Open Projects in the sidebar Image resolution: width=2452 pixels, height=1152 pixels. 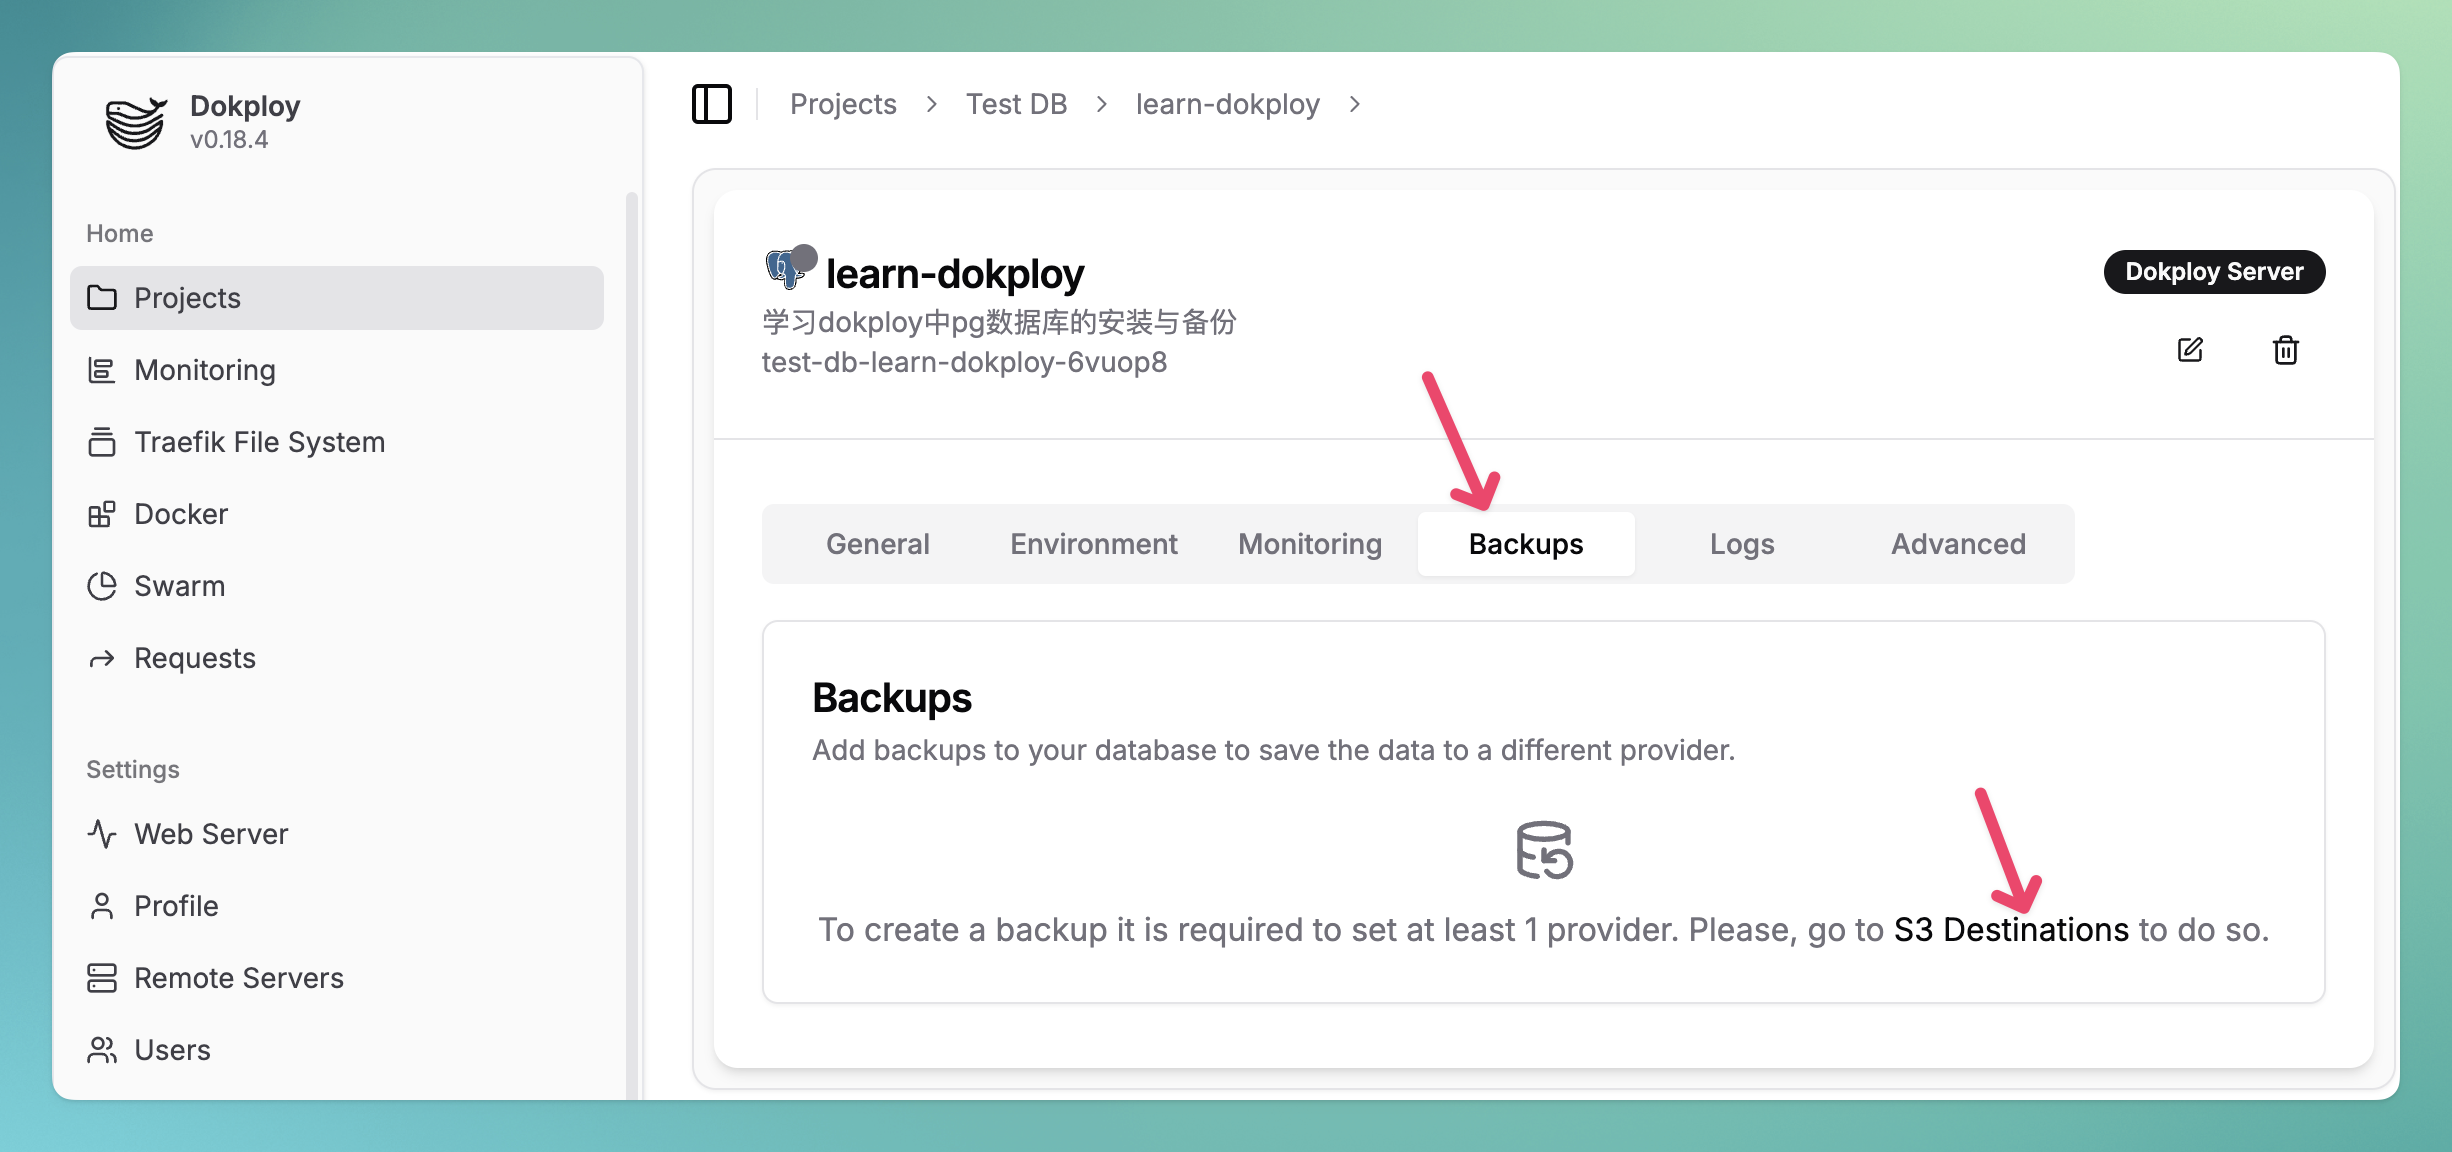coord(337,298)
